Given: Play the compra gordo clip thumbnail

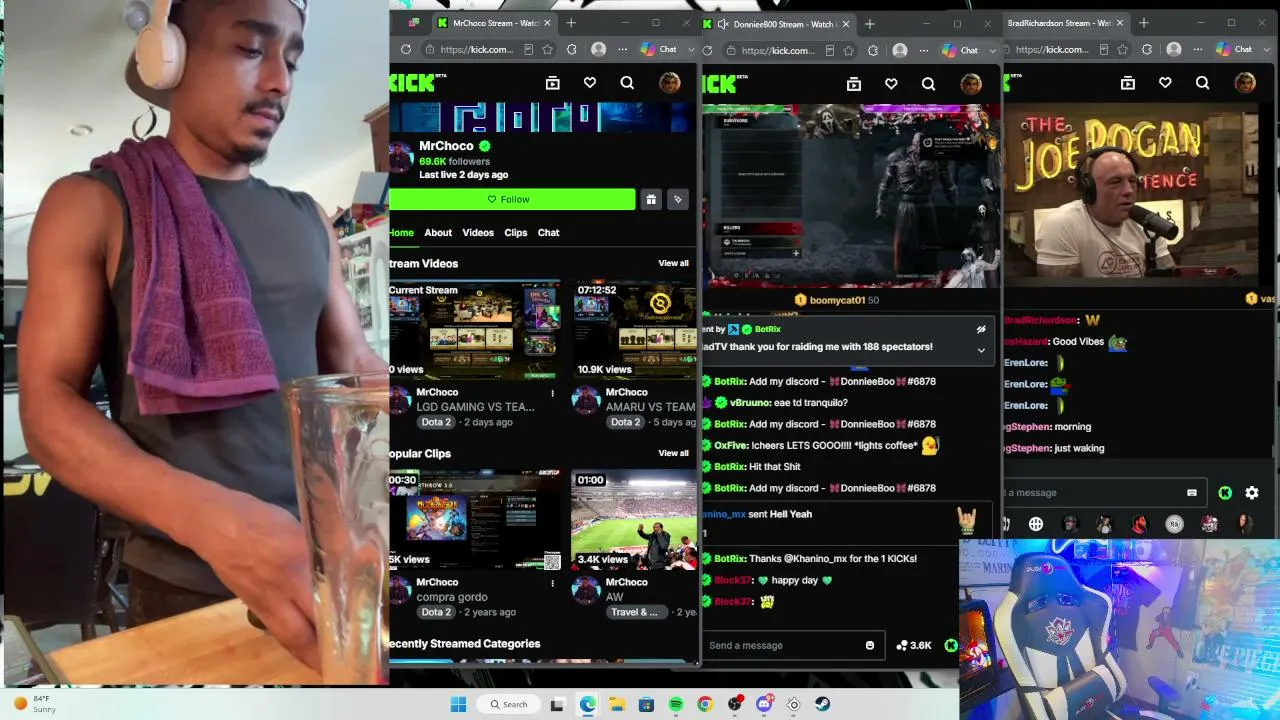Looking at the screenshot, I should (475, 520).
